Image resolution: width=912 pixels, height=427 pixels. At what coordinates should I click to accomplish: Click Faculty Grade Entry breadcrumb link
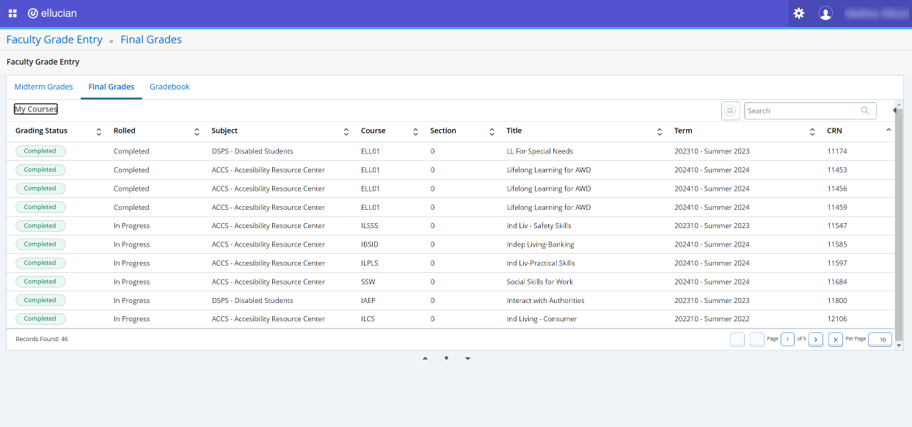click(x=54, y=40)
